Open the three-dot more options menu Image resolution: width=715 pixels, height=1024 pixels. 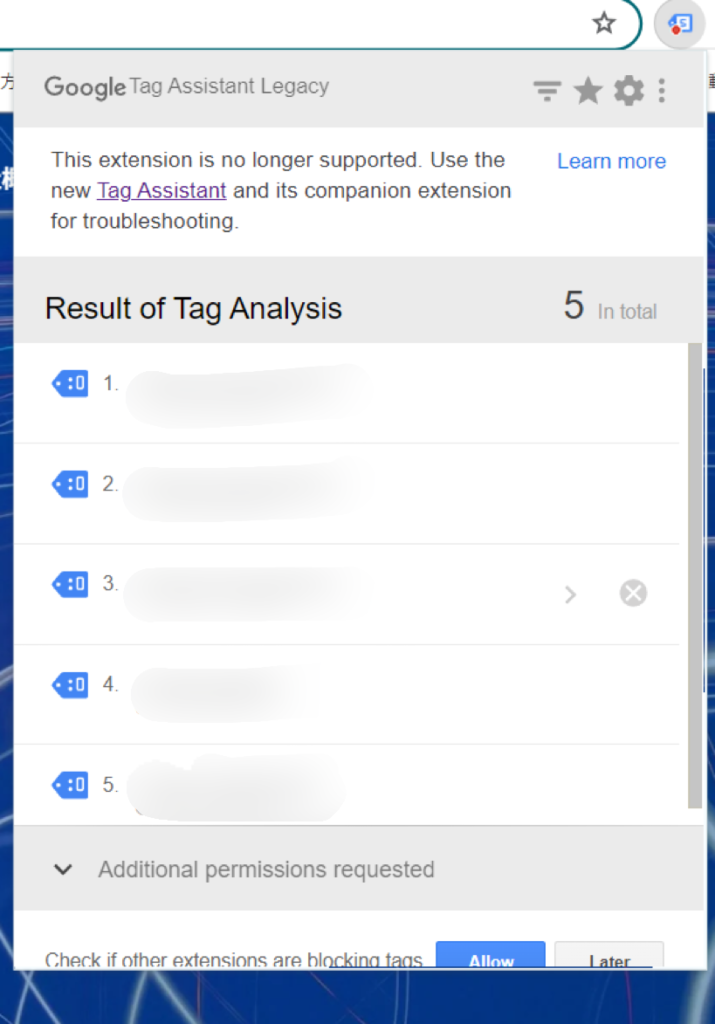662,92
